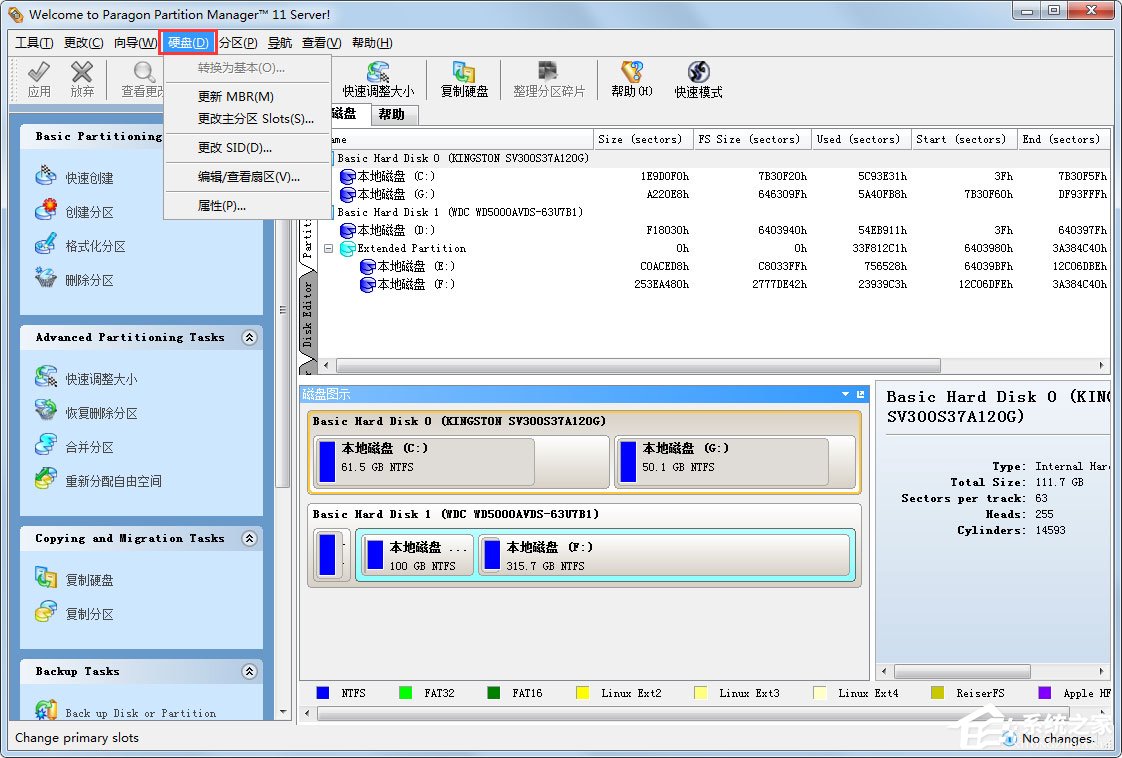Click the 恢复删除分区 sidebar icon

tap(46, 411)
